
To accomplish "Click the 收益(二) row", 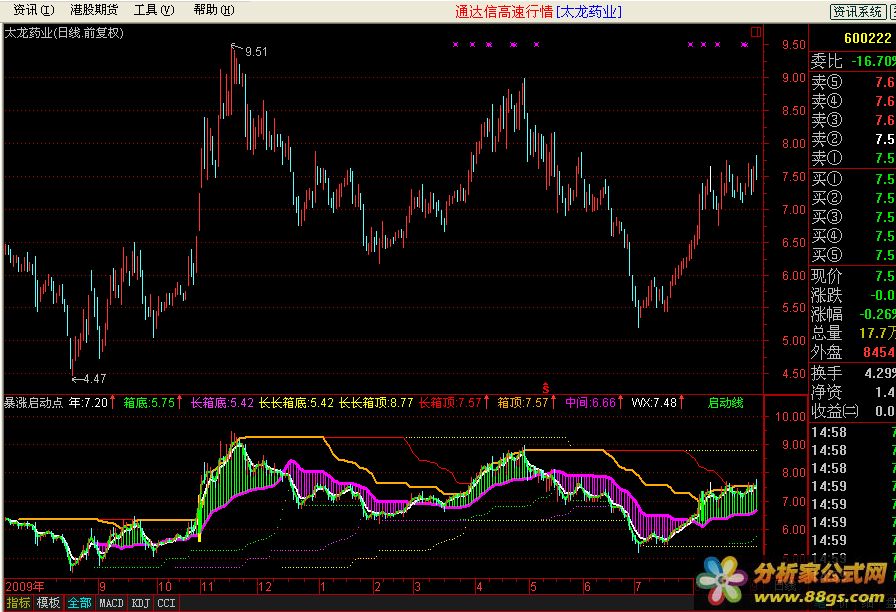I will point(853,411).
